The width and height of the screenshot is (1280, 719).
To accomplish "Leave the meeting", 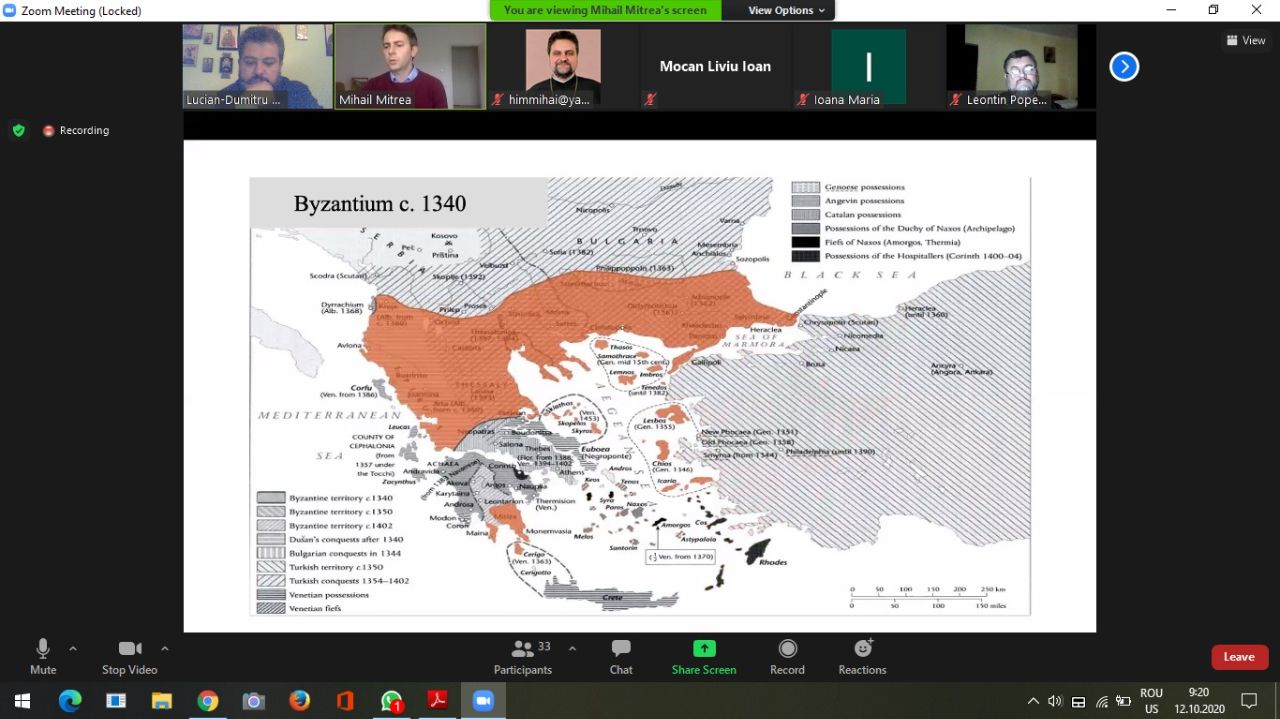I will [1239, 657].
